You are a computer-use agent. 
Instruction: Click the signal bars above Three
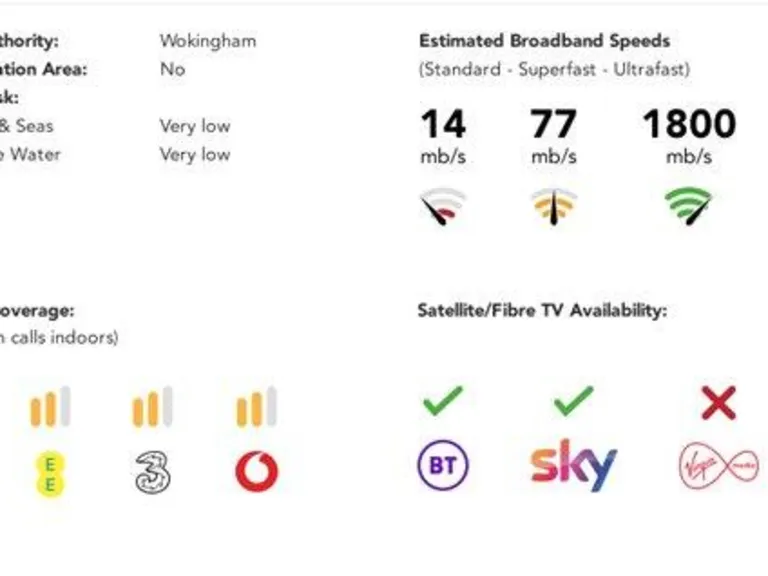pos(153,407)
